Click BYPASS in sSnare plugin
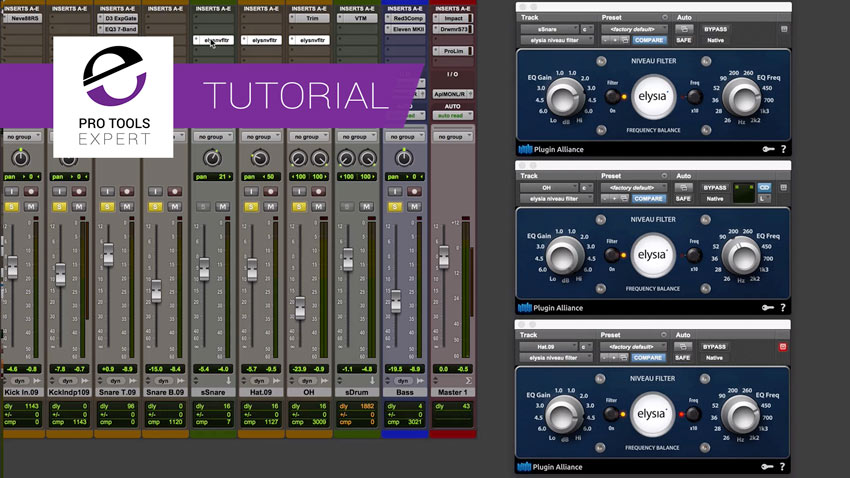 pos(716,29)
